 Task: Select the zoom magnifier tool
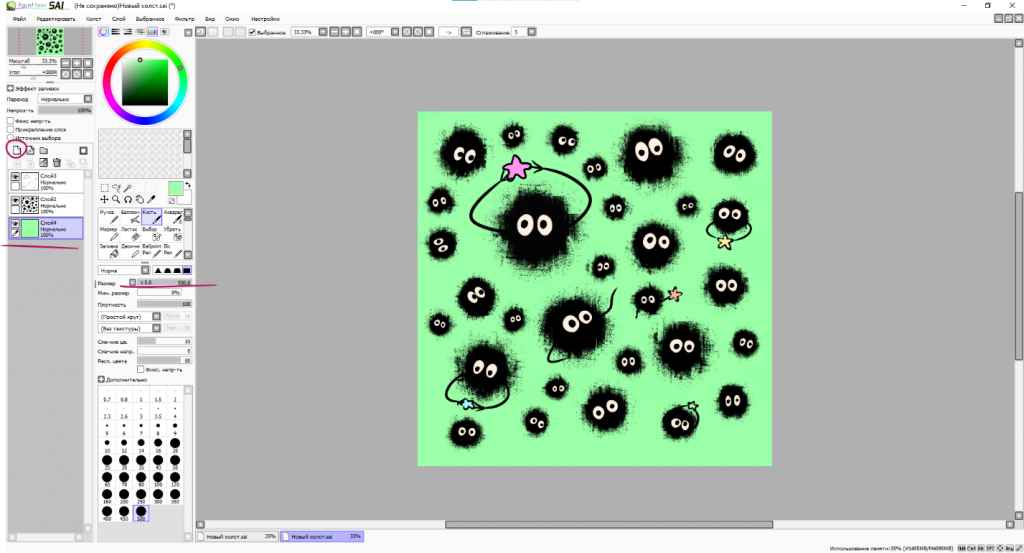coord(116,199)
